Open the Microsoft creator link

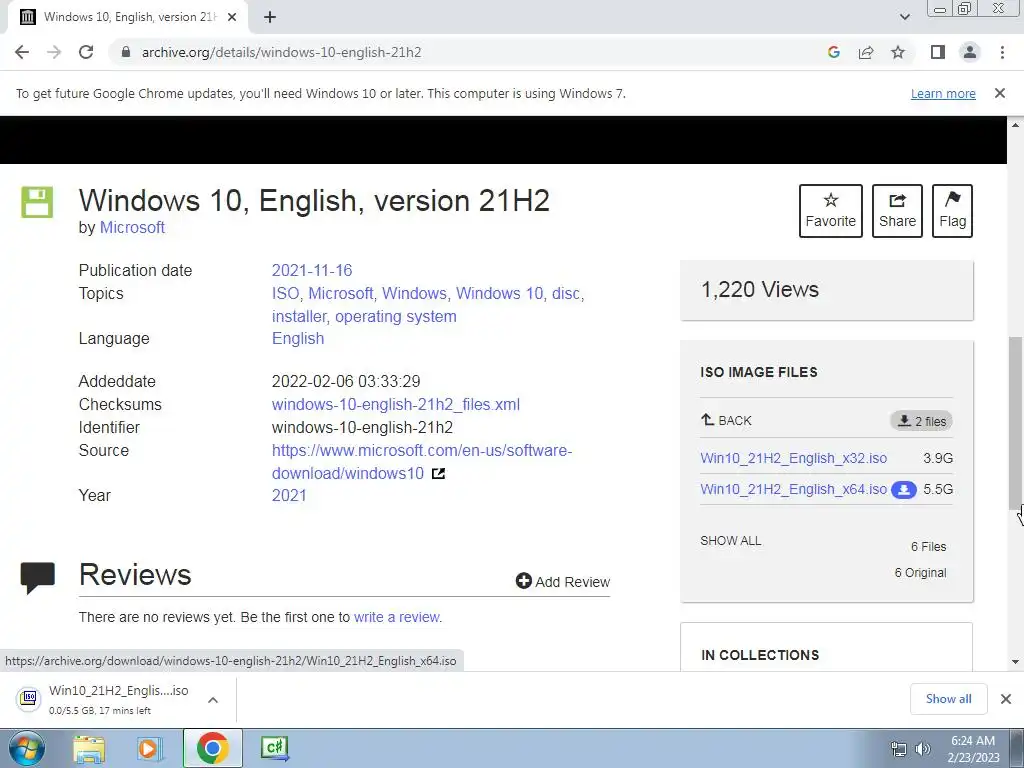click(132, 227)
